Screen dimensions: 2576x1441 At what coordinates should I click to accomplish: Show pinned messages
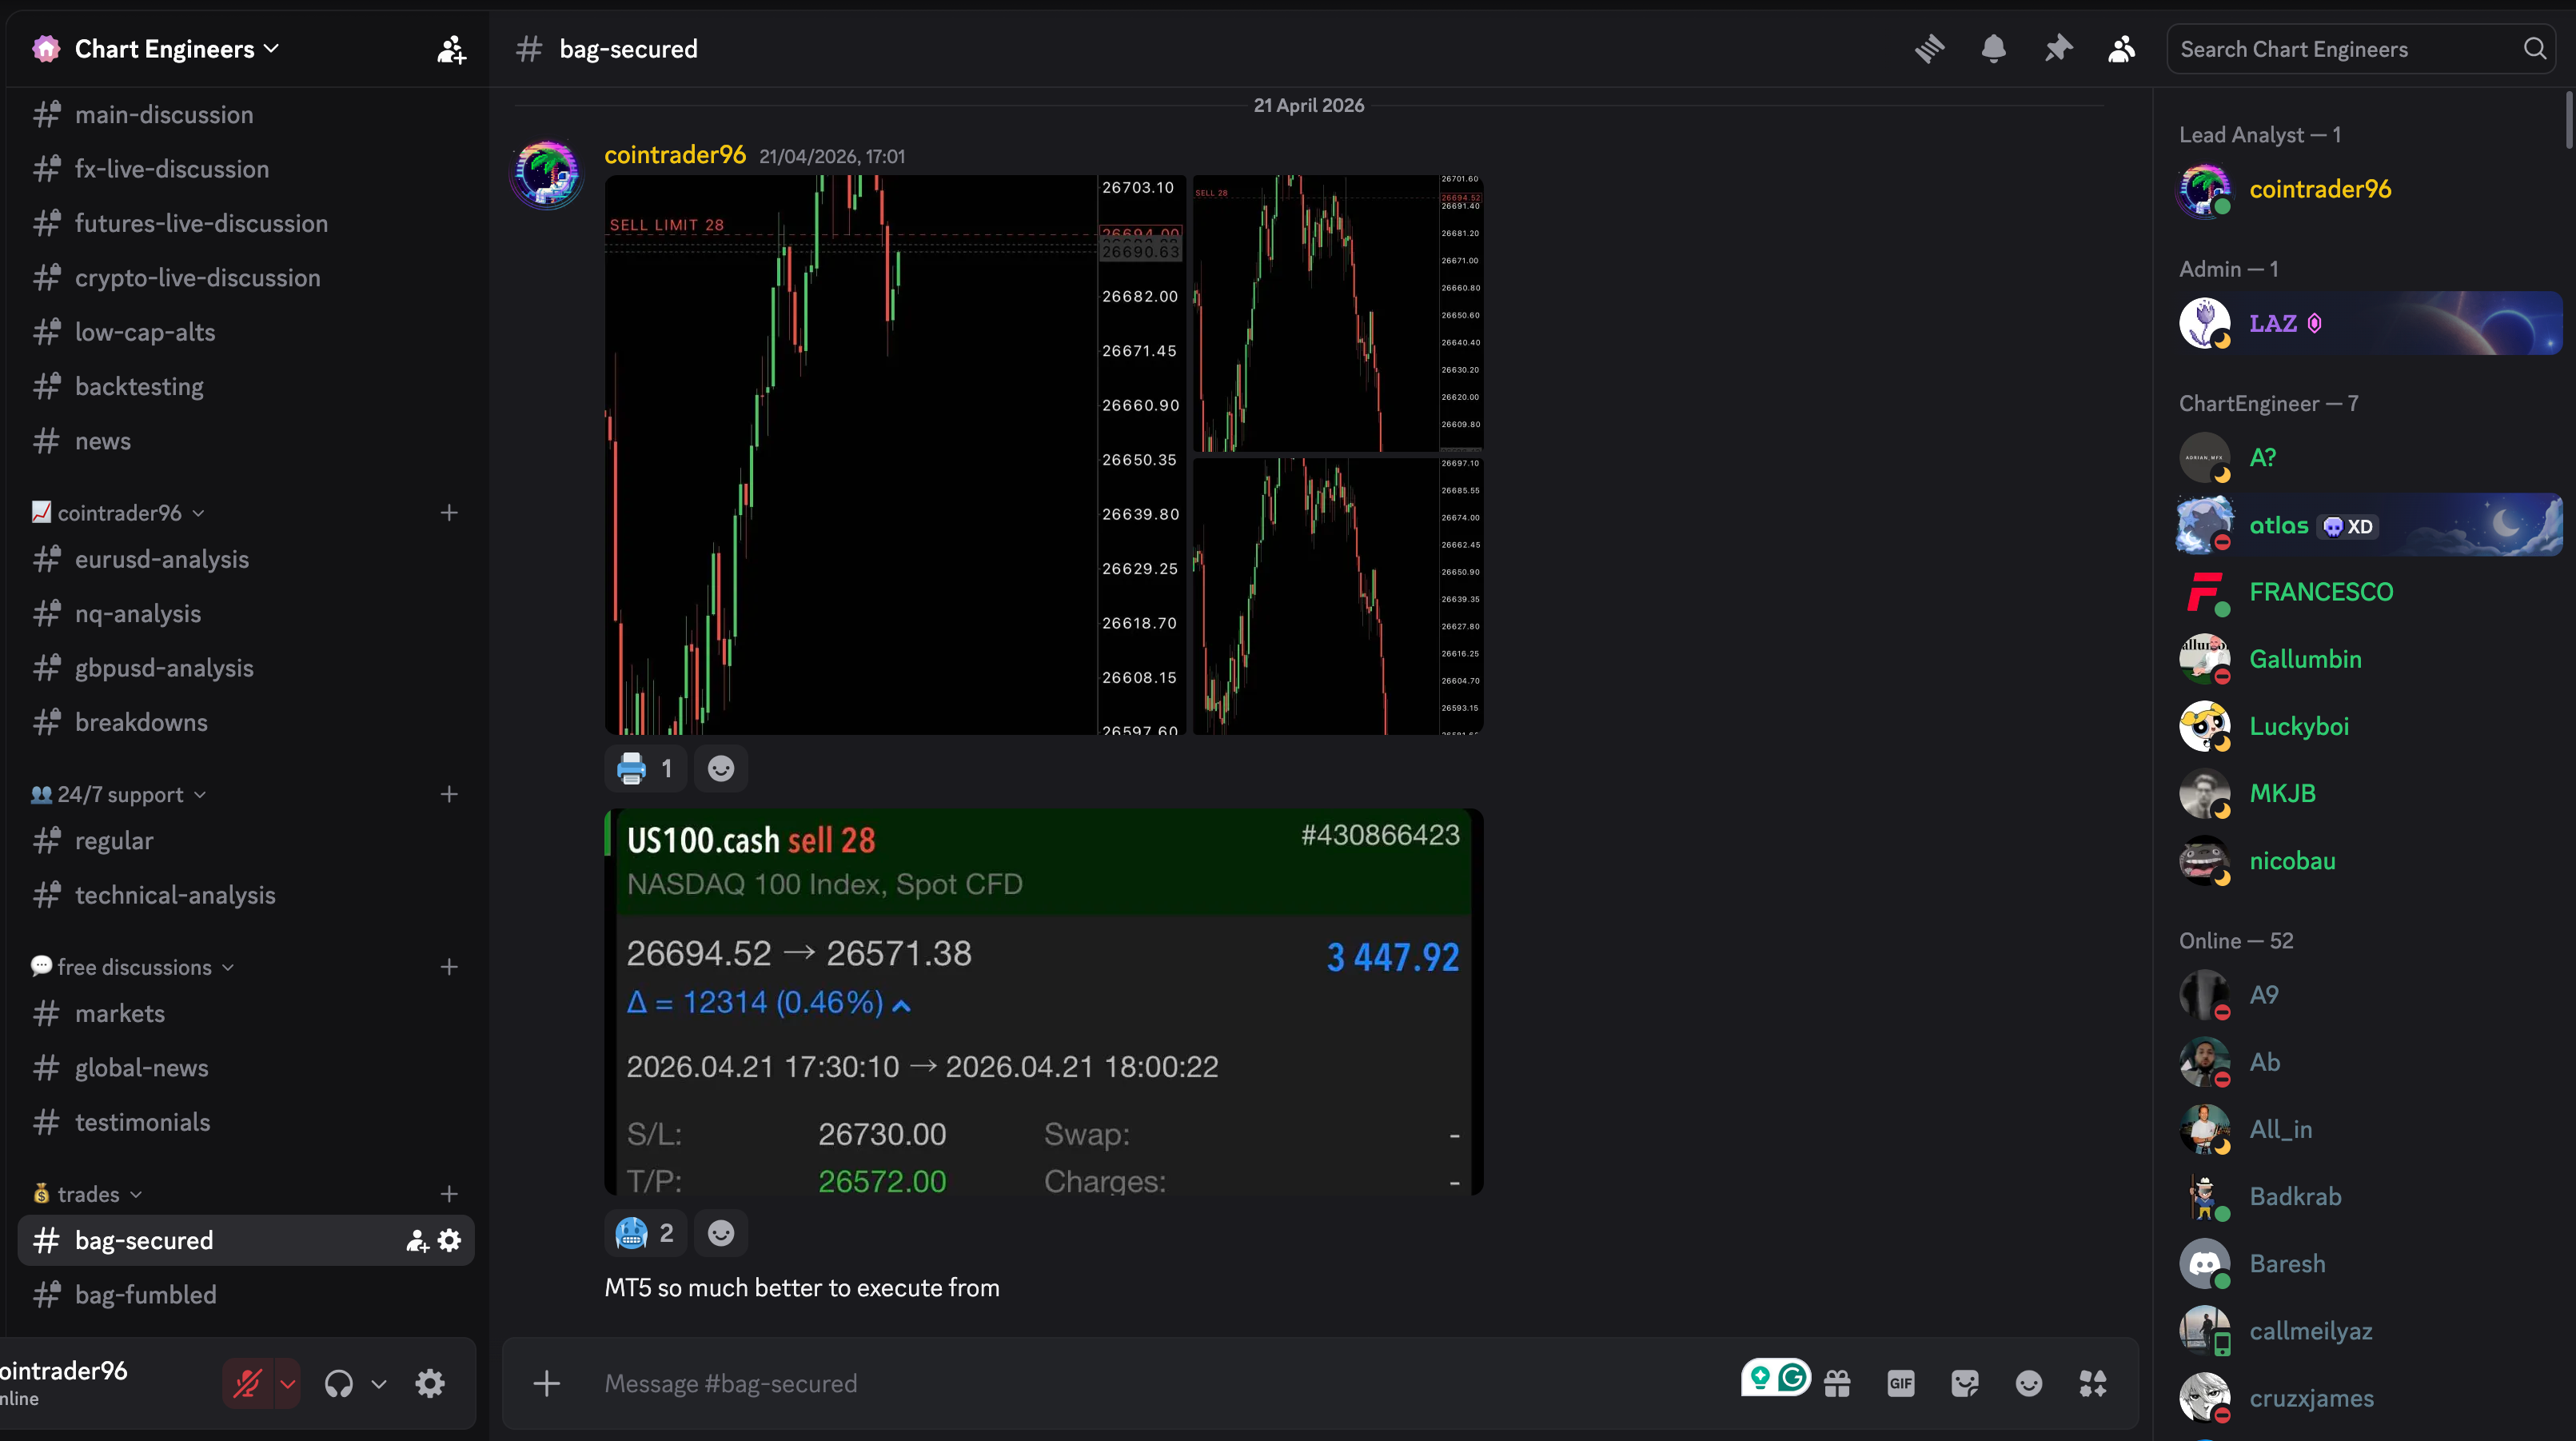(2057, 49)
